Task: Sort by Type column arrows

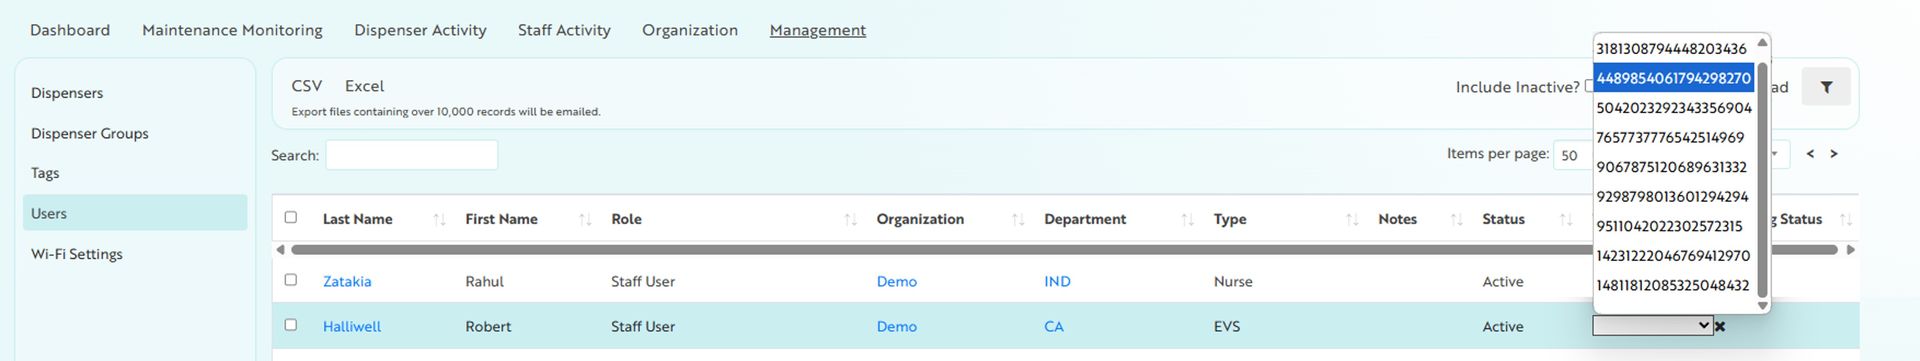Action: point(1352,219)
